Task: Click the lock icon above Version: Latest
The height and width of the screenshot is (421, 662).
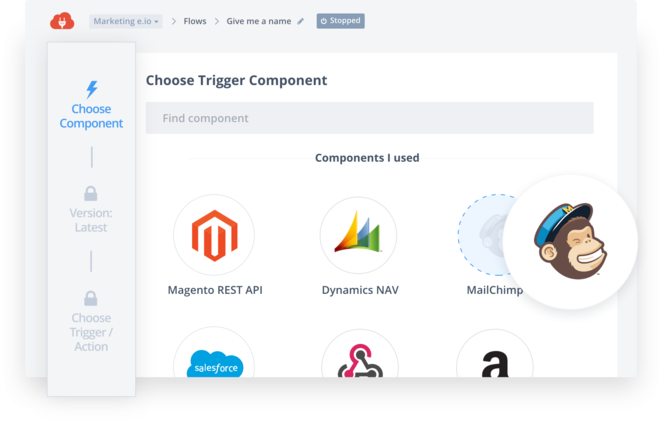Action: click(91, 194)
